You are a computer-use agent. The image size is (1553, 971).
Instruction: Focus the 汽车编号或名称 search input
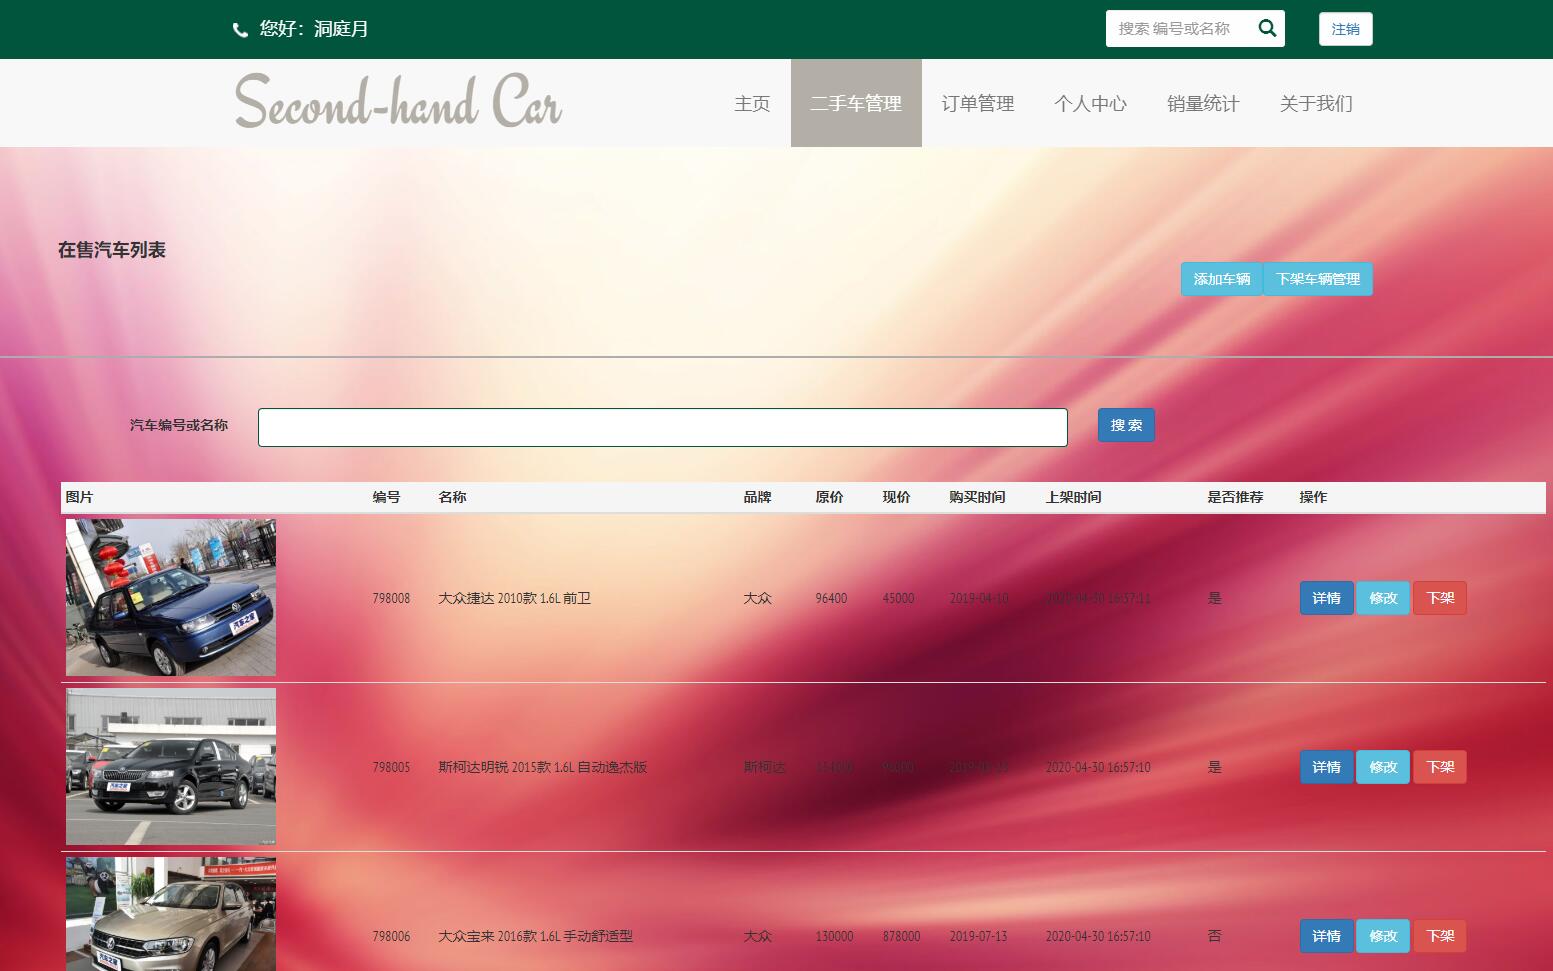coord(663,427)
